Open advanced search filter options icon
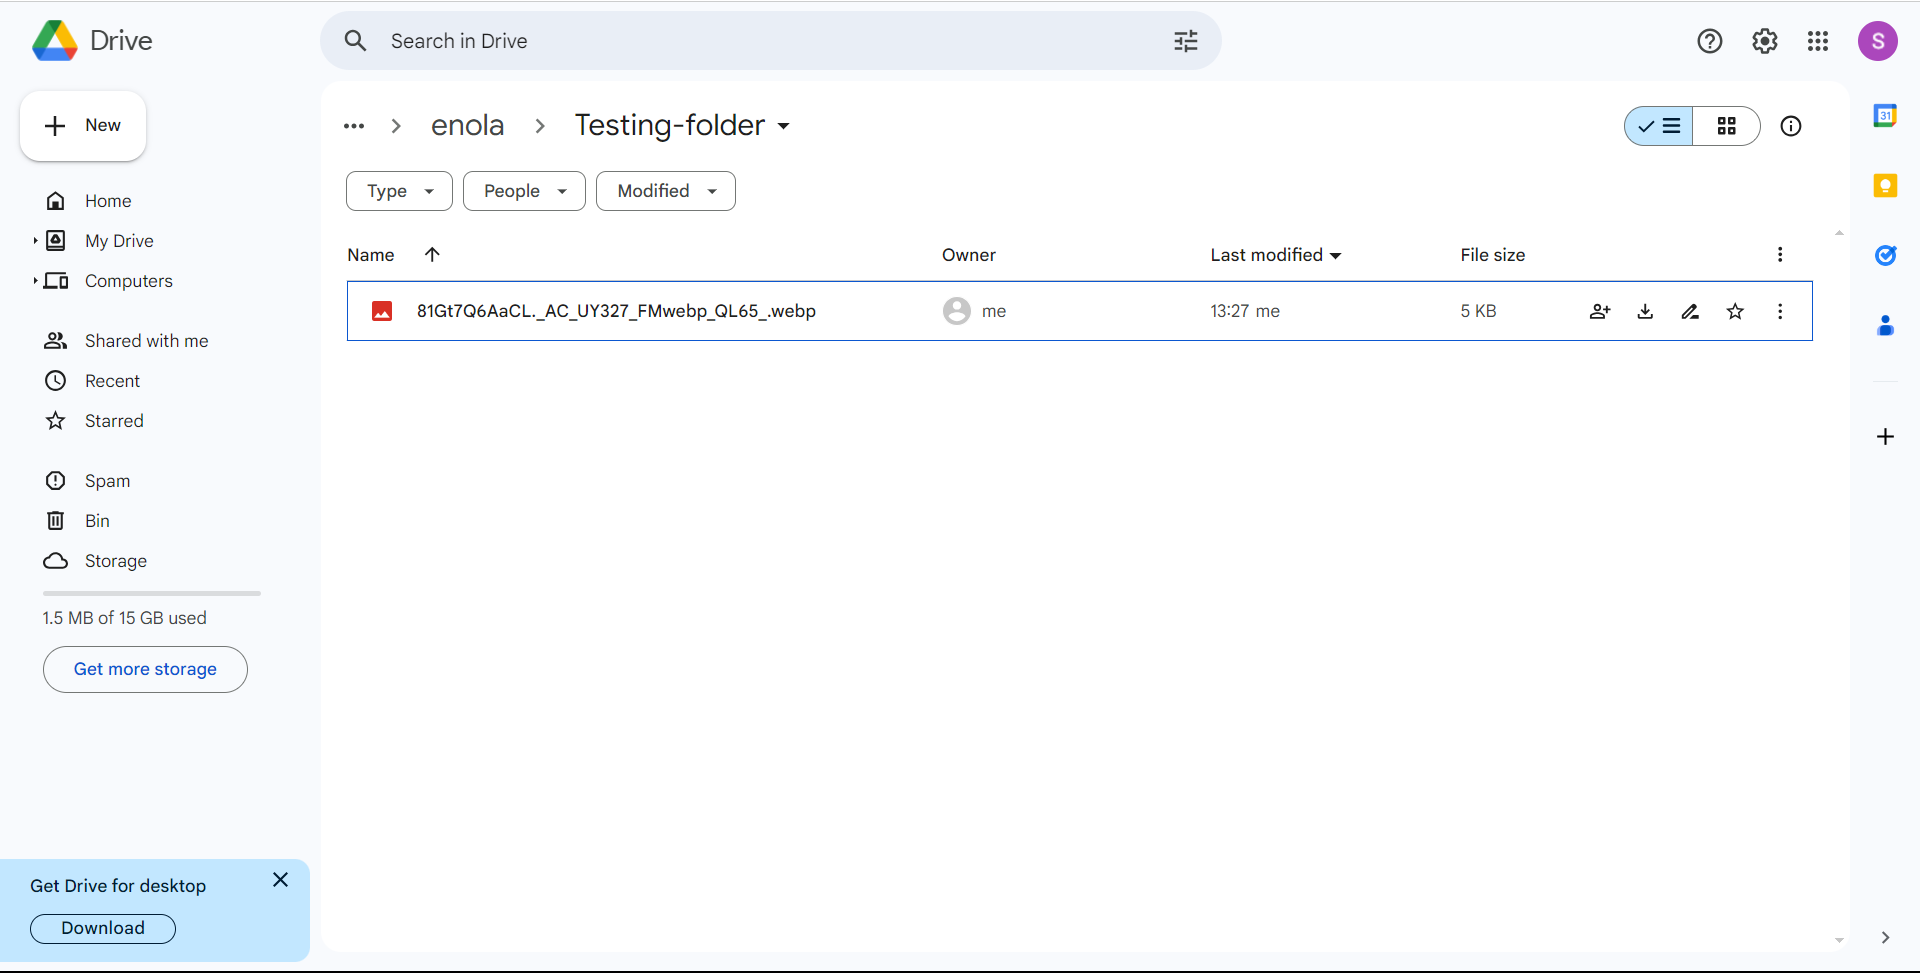The width and height of the screenshot is (1920, 973). pyautogui.click(x=1185, y=41)
